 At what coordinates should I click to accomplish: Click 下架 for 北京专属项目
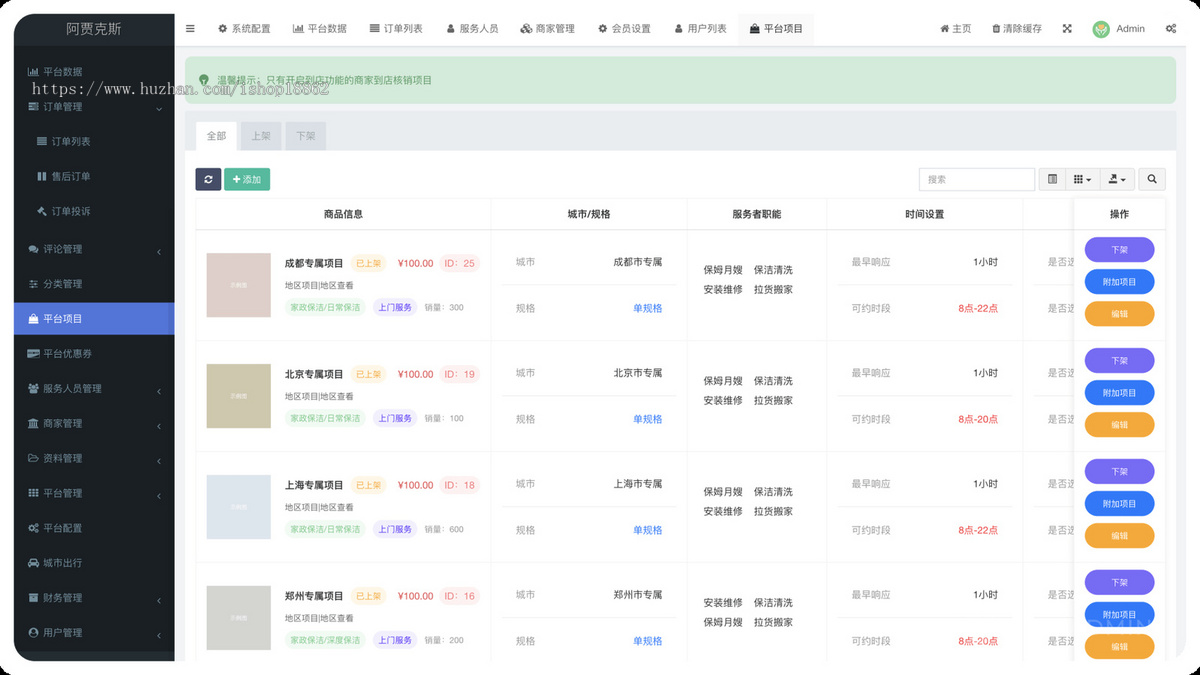click(1119, 361)
